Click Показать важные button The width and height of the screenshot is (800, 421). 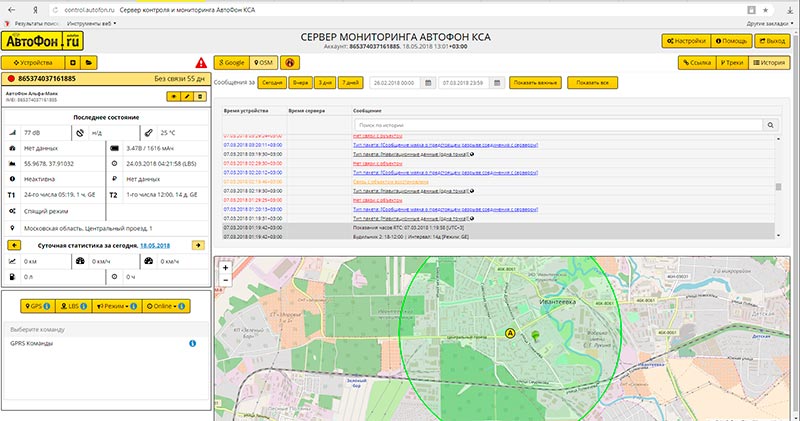point(535,83)
